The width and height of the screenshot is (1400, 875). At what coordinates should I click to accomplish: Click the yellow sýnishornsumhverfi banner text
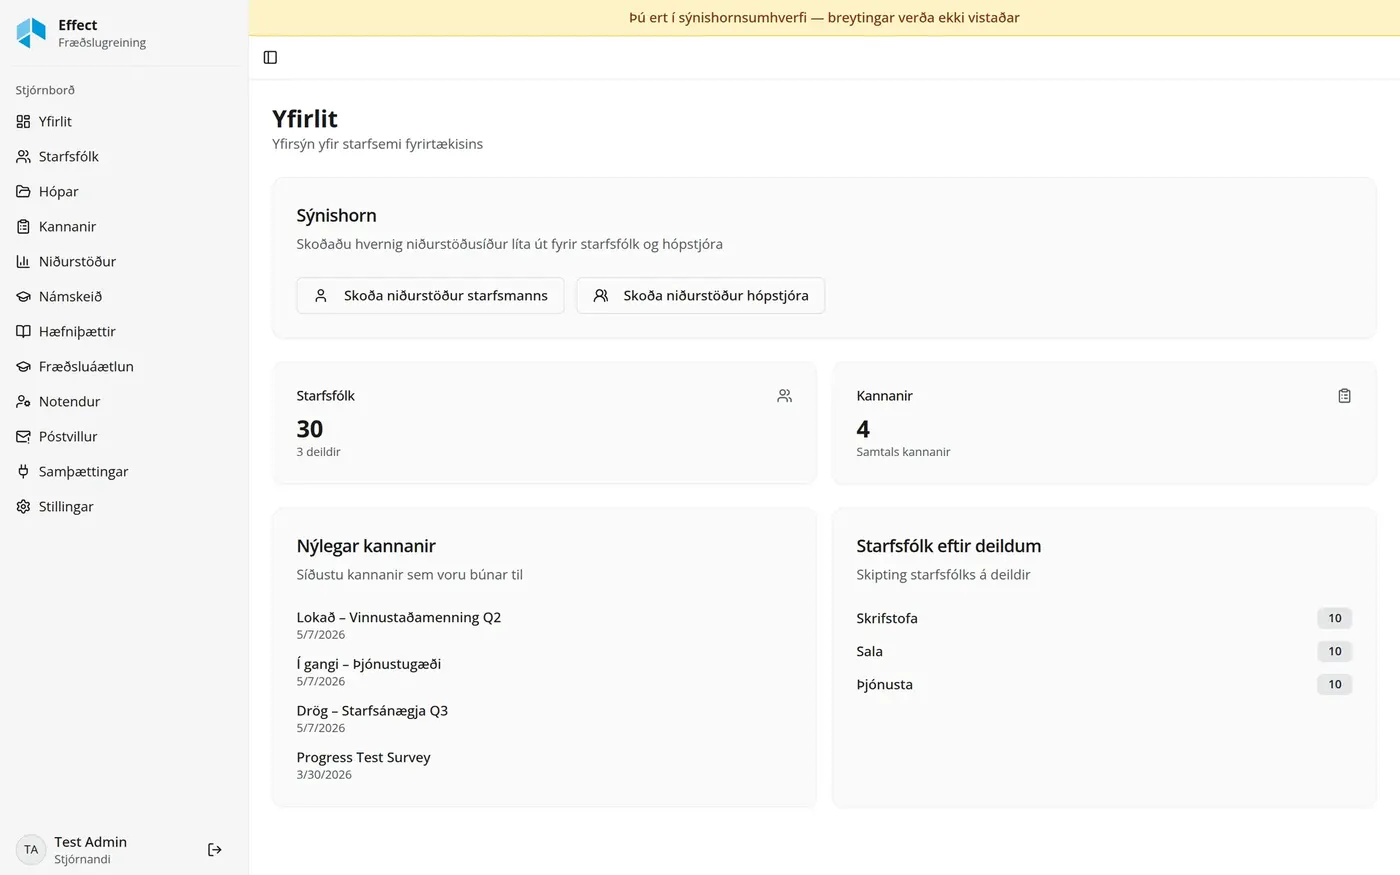click(x=824, y=17)
